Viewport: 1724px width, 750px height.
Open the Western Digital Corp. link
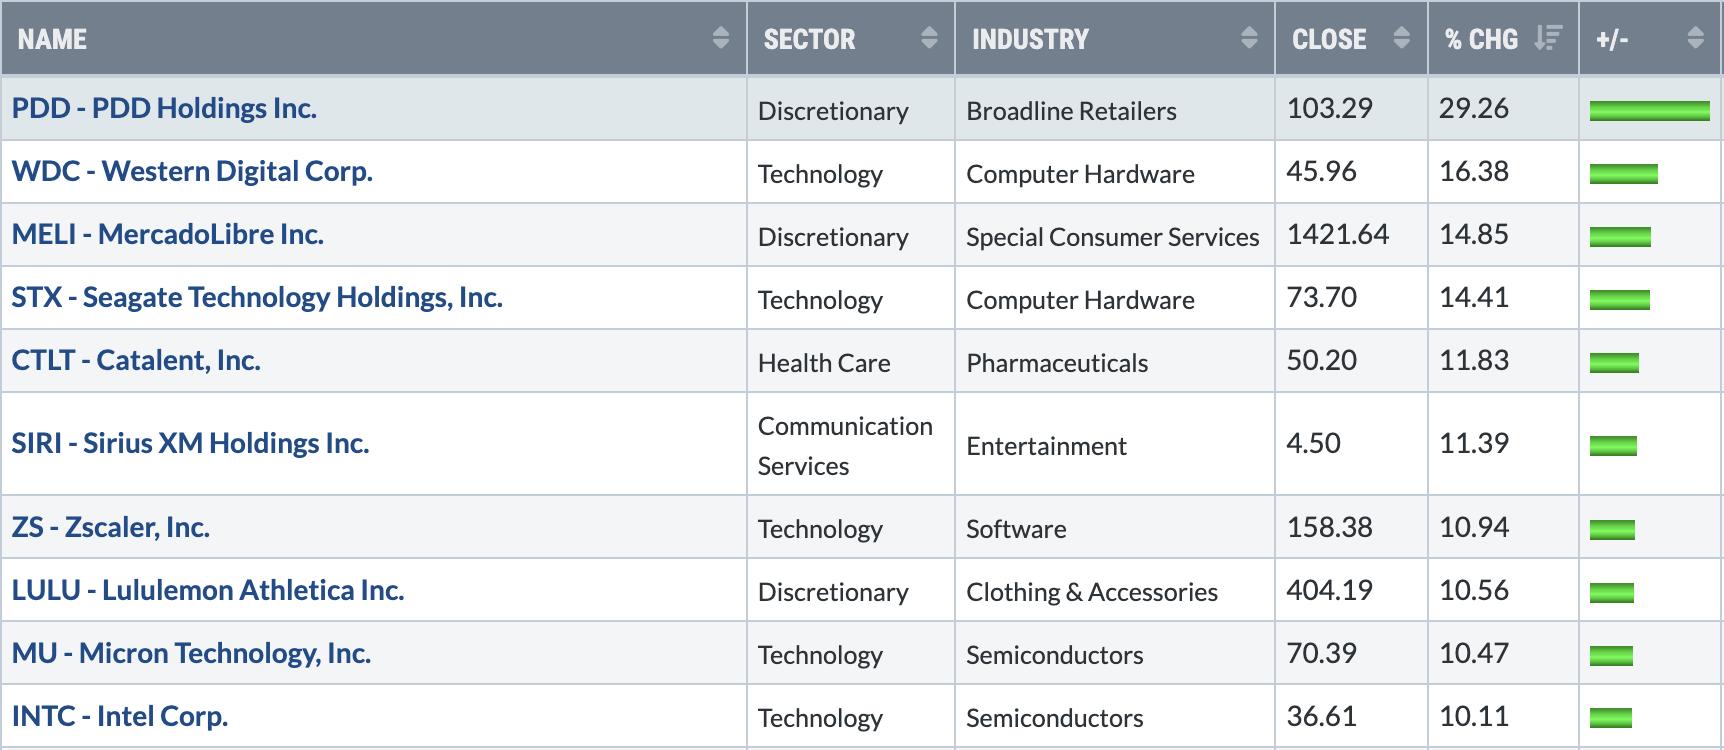192,171
